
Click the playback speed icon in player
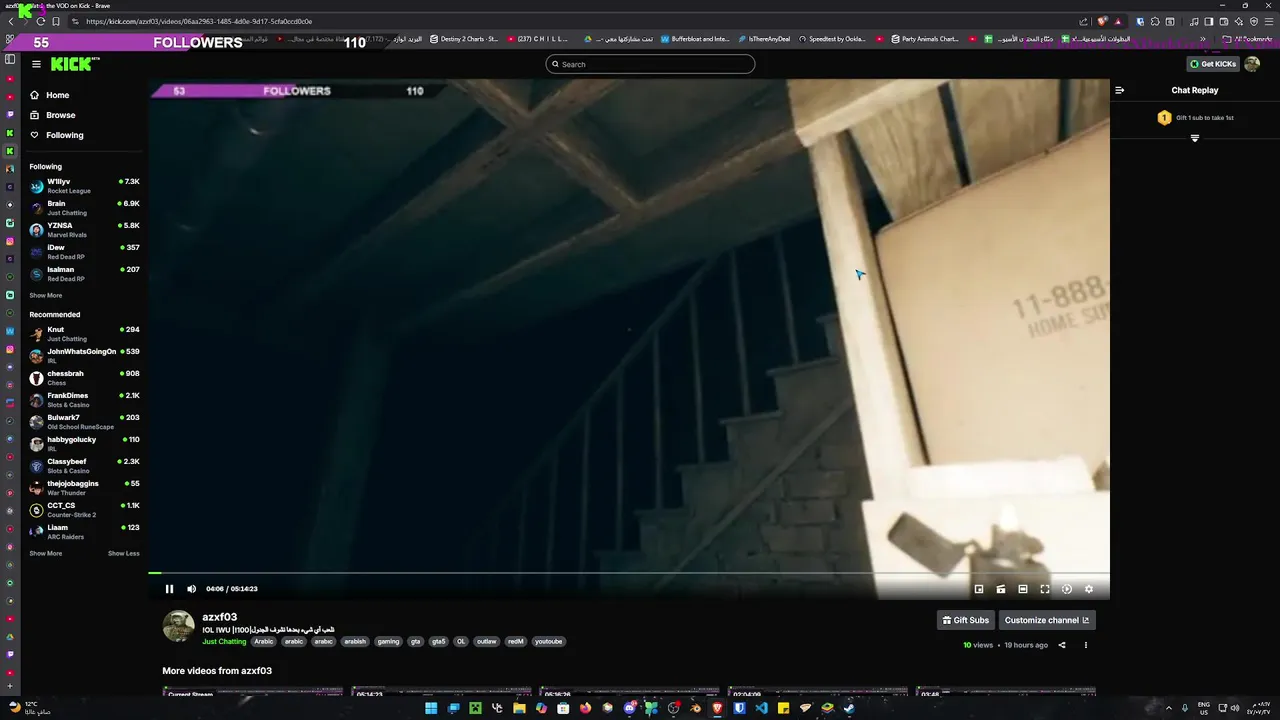[1067, 589]
